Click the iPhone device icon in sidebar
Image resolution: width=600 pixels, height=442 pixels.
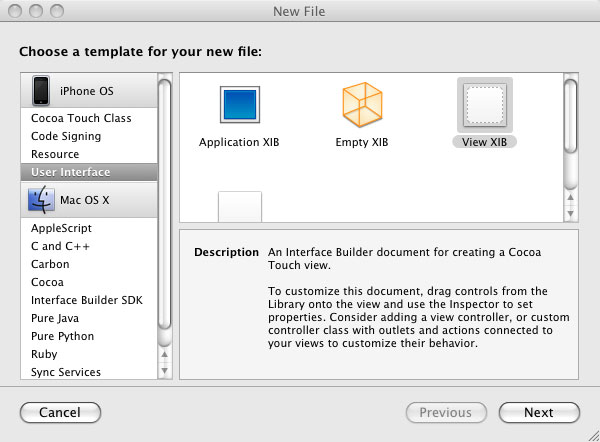41,90
